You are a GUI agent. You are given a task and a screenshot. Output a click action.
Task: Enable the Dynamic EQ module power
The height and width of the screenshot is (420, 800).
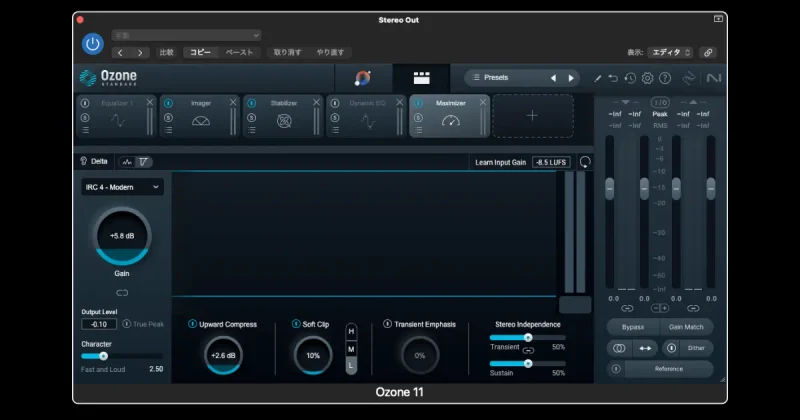coord(335,103)
